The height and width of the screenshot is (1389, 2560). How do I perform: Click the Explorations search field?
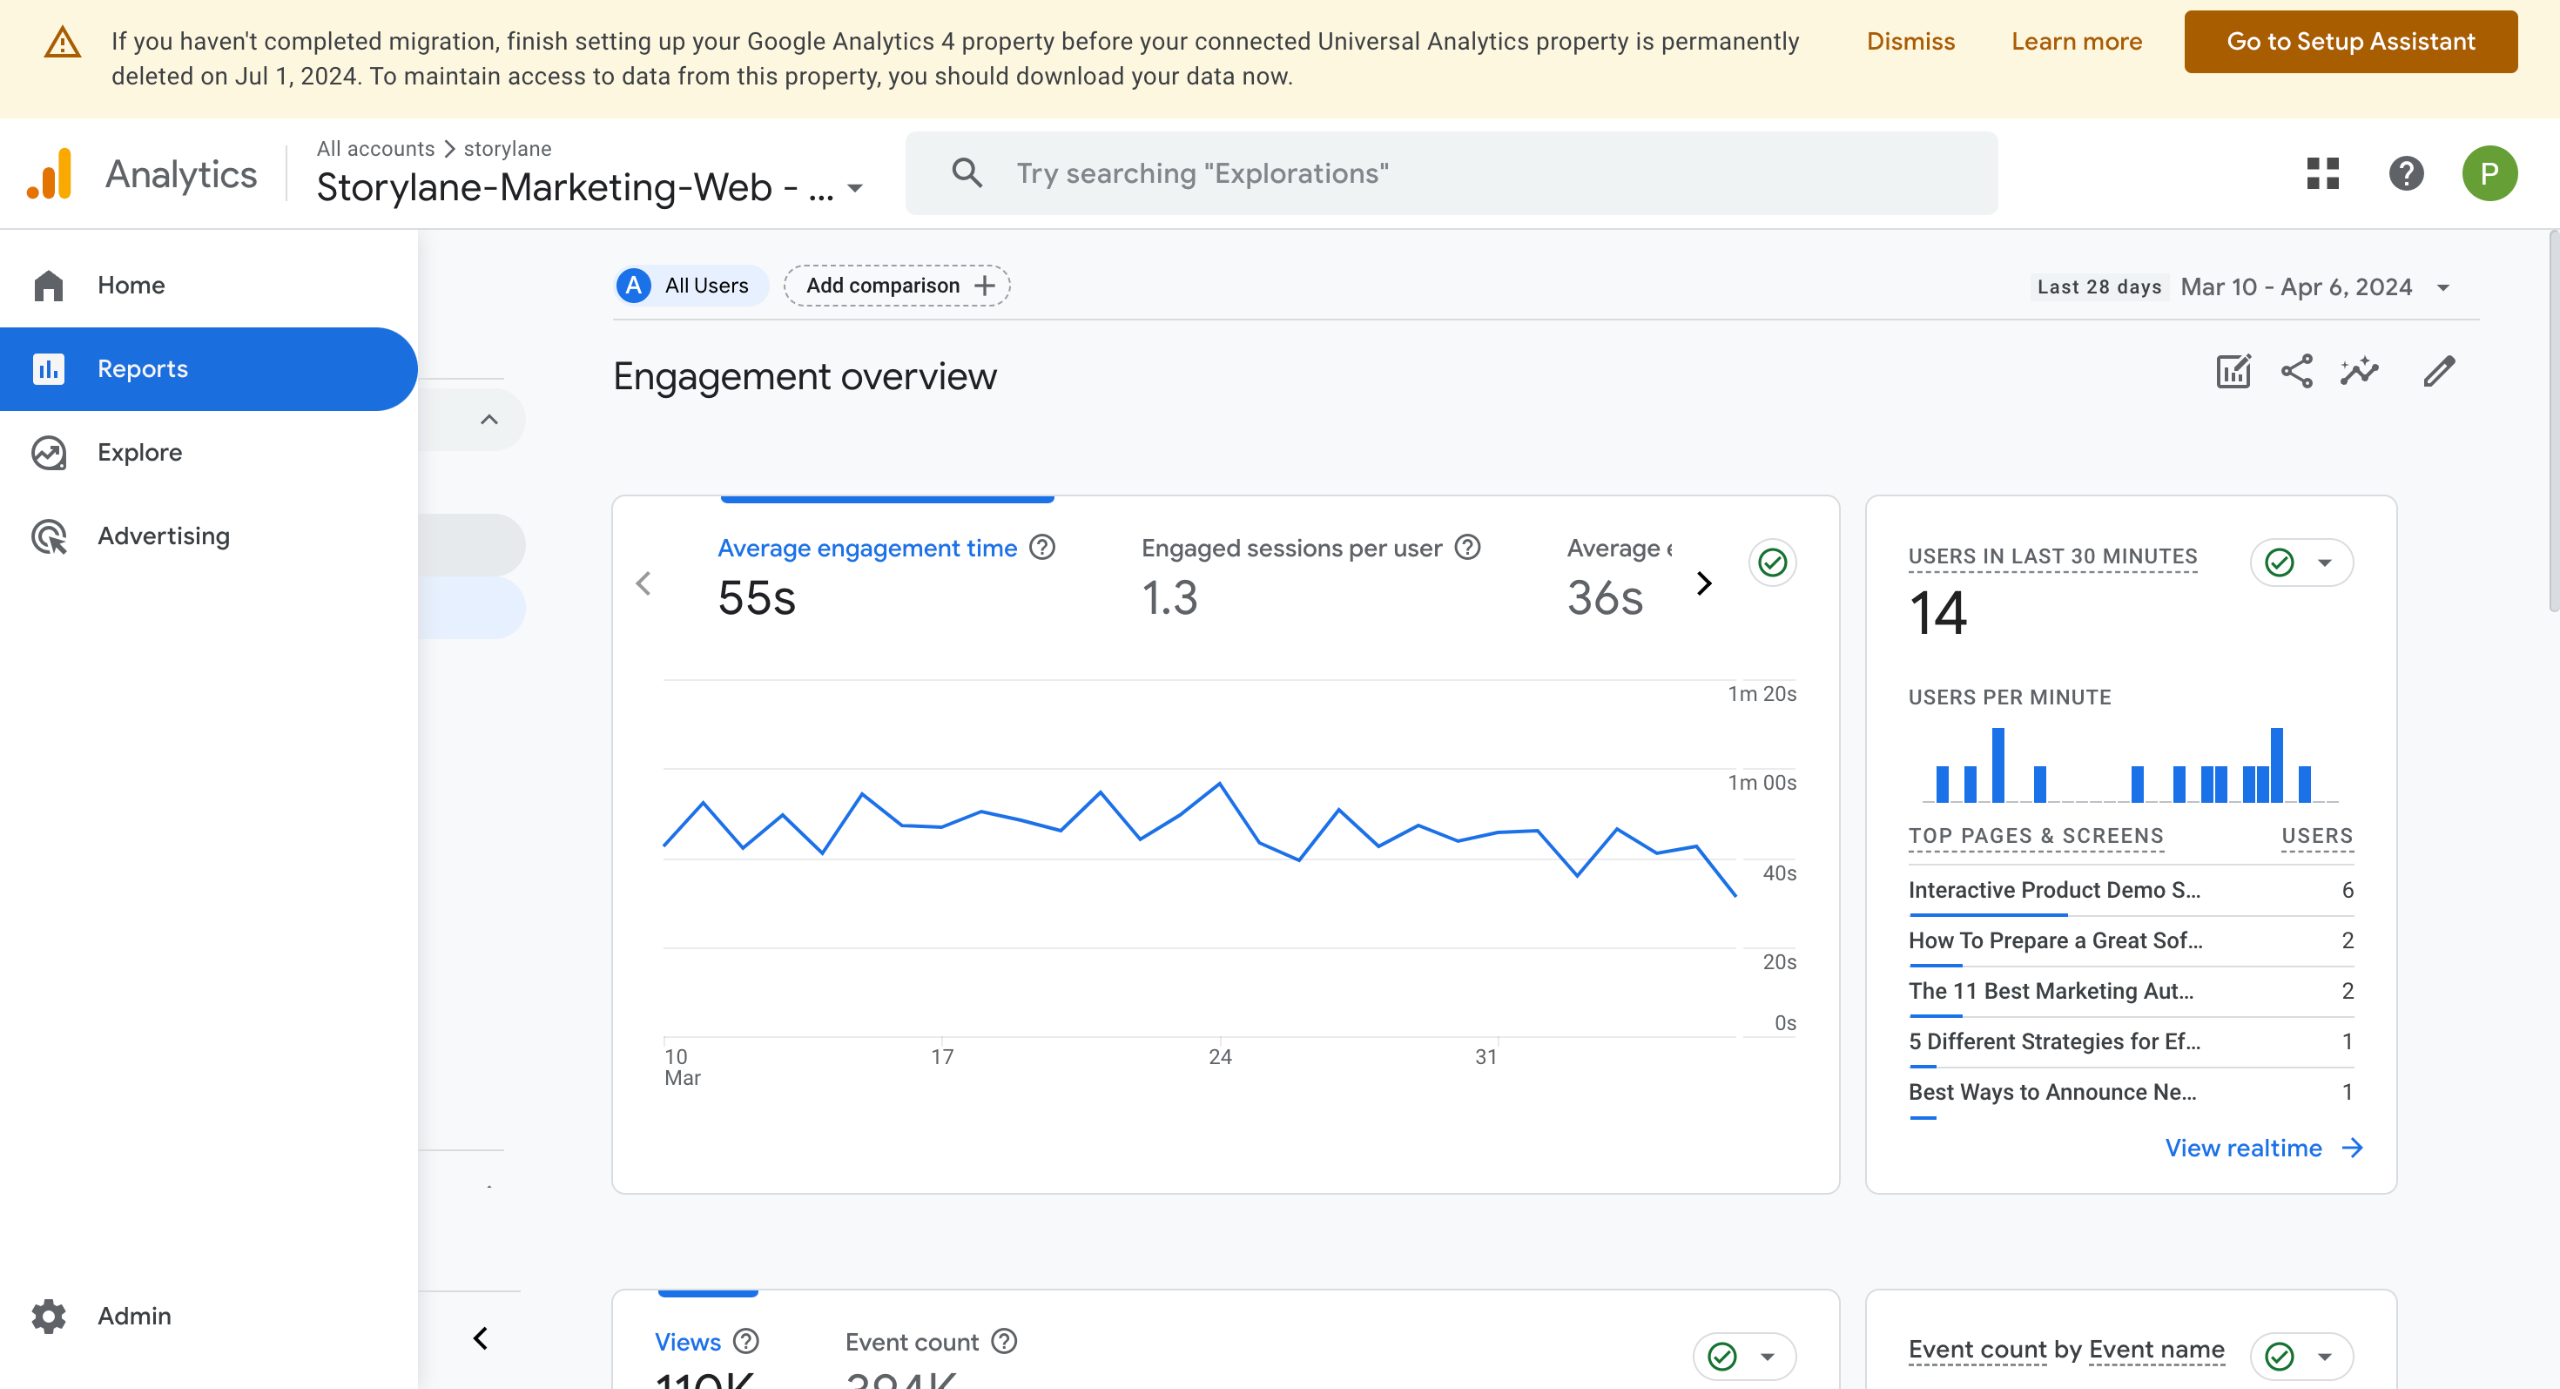tap(1451, 173)
